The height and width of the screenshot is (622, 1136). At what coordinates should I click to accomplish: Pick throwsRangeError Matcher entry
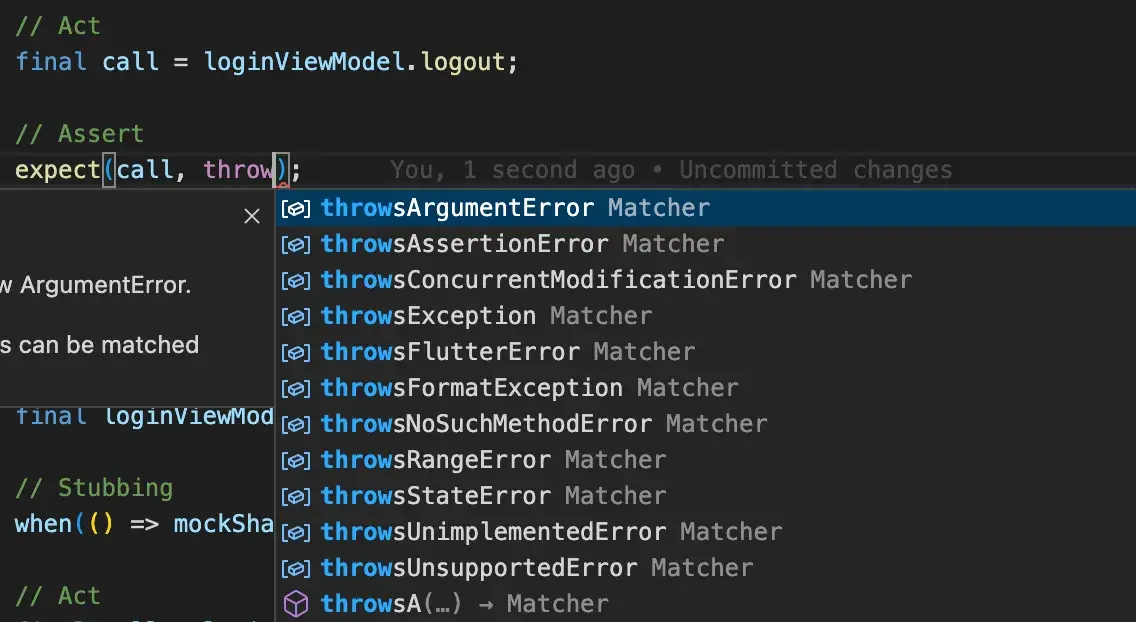706,460
